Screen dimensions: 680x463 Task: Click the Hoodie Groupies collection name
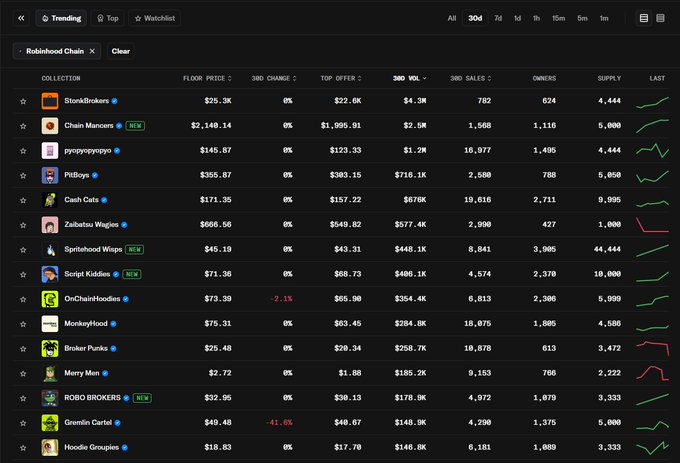[x=92, y=447]
